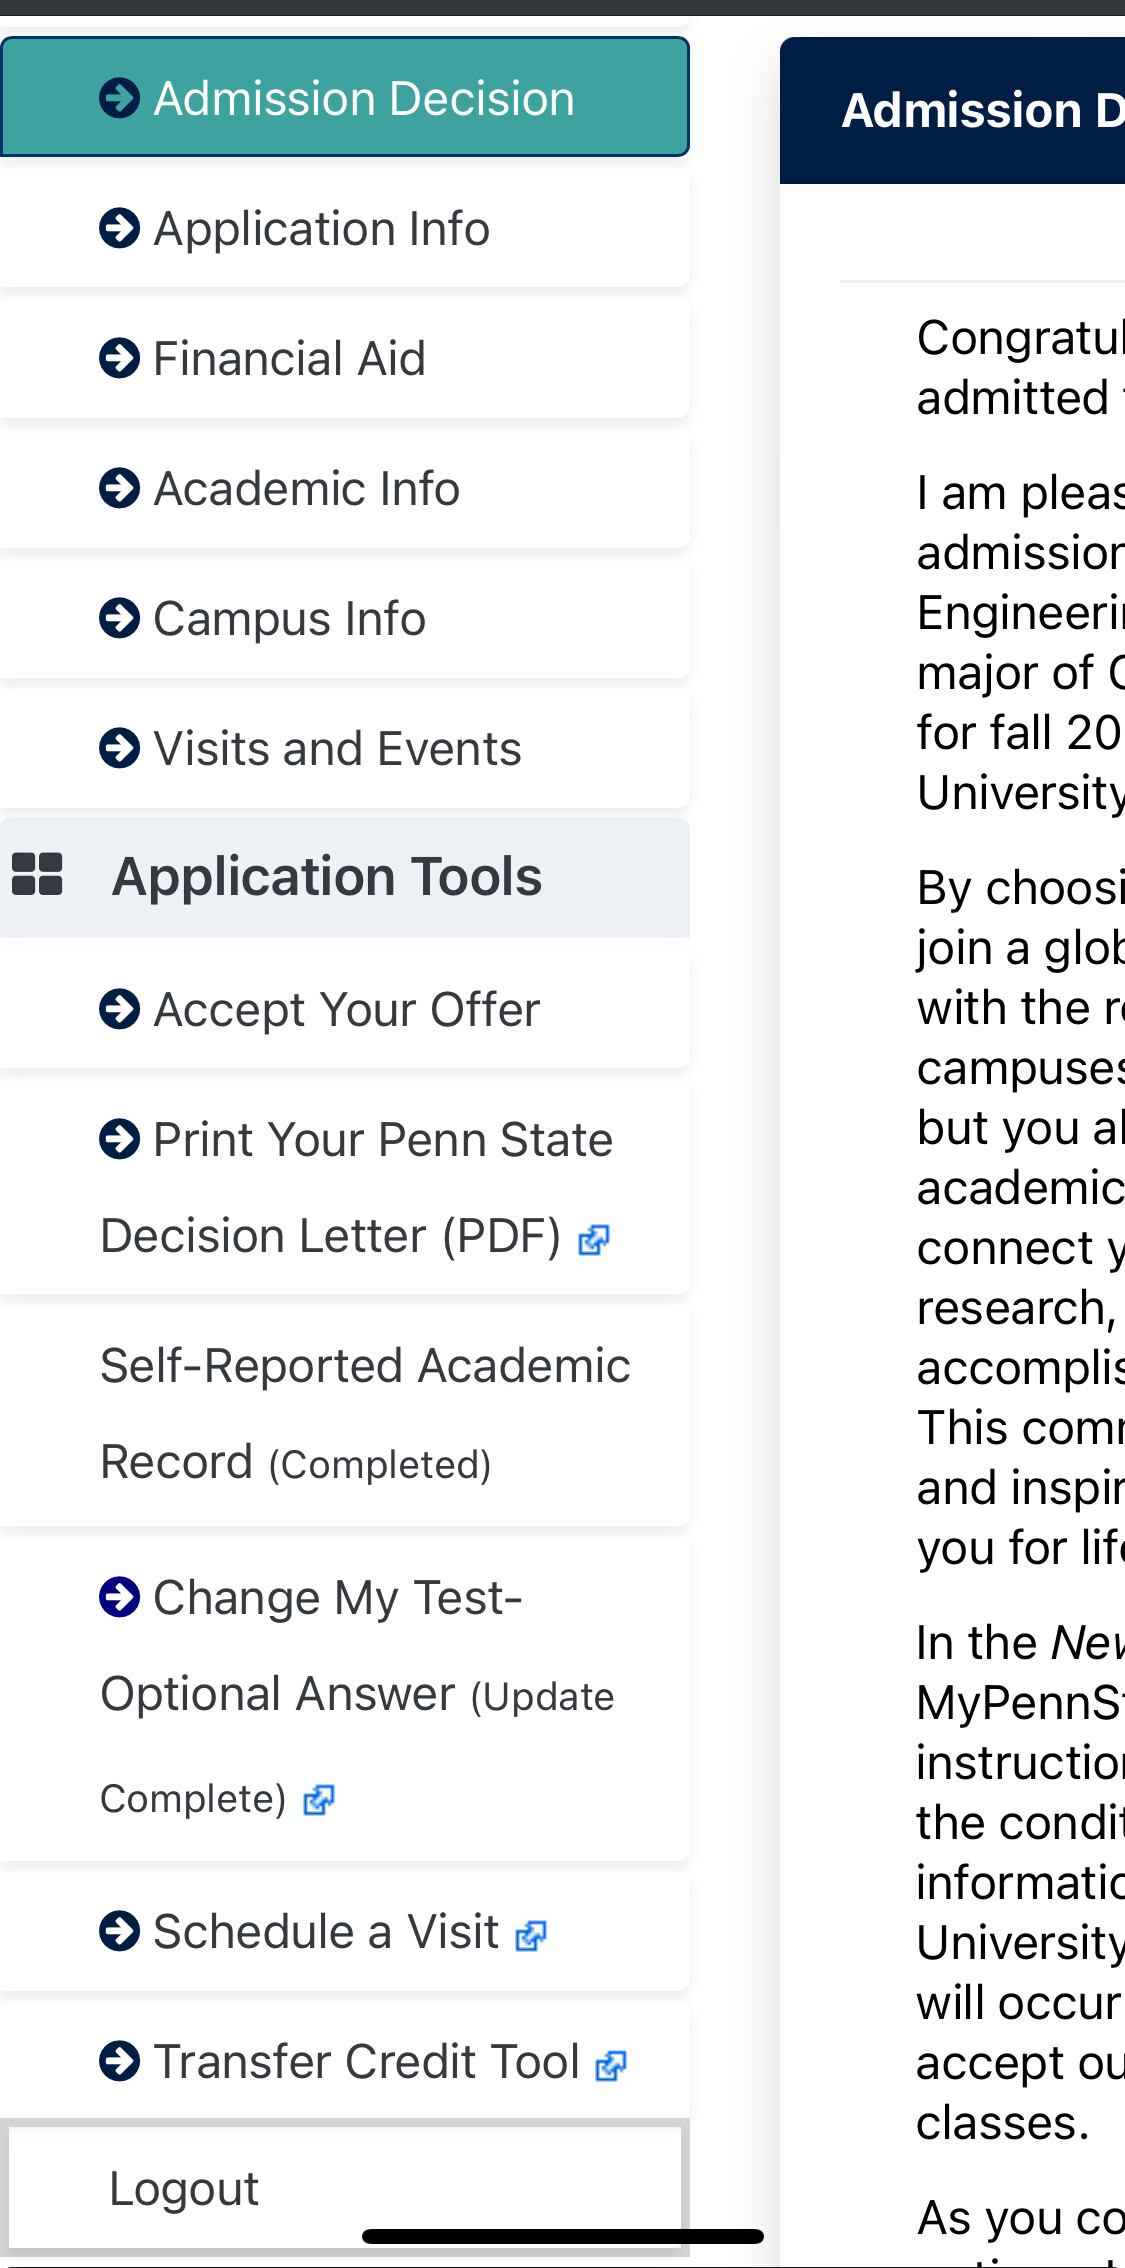1125x2268 pixels.
Task: Click the Schedule a Visit link text
Action: [x=326, y=1932]
